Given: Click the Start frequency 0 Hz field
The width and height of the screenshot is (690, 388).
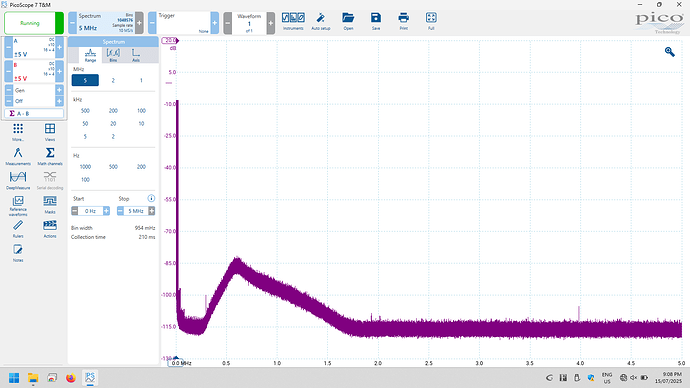Looking at the screenshot, I should 90,211.
